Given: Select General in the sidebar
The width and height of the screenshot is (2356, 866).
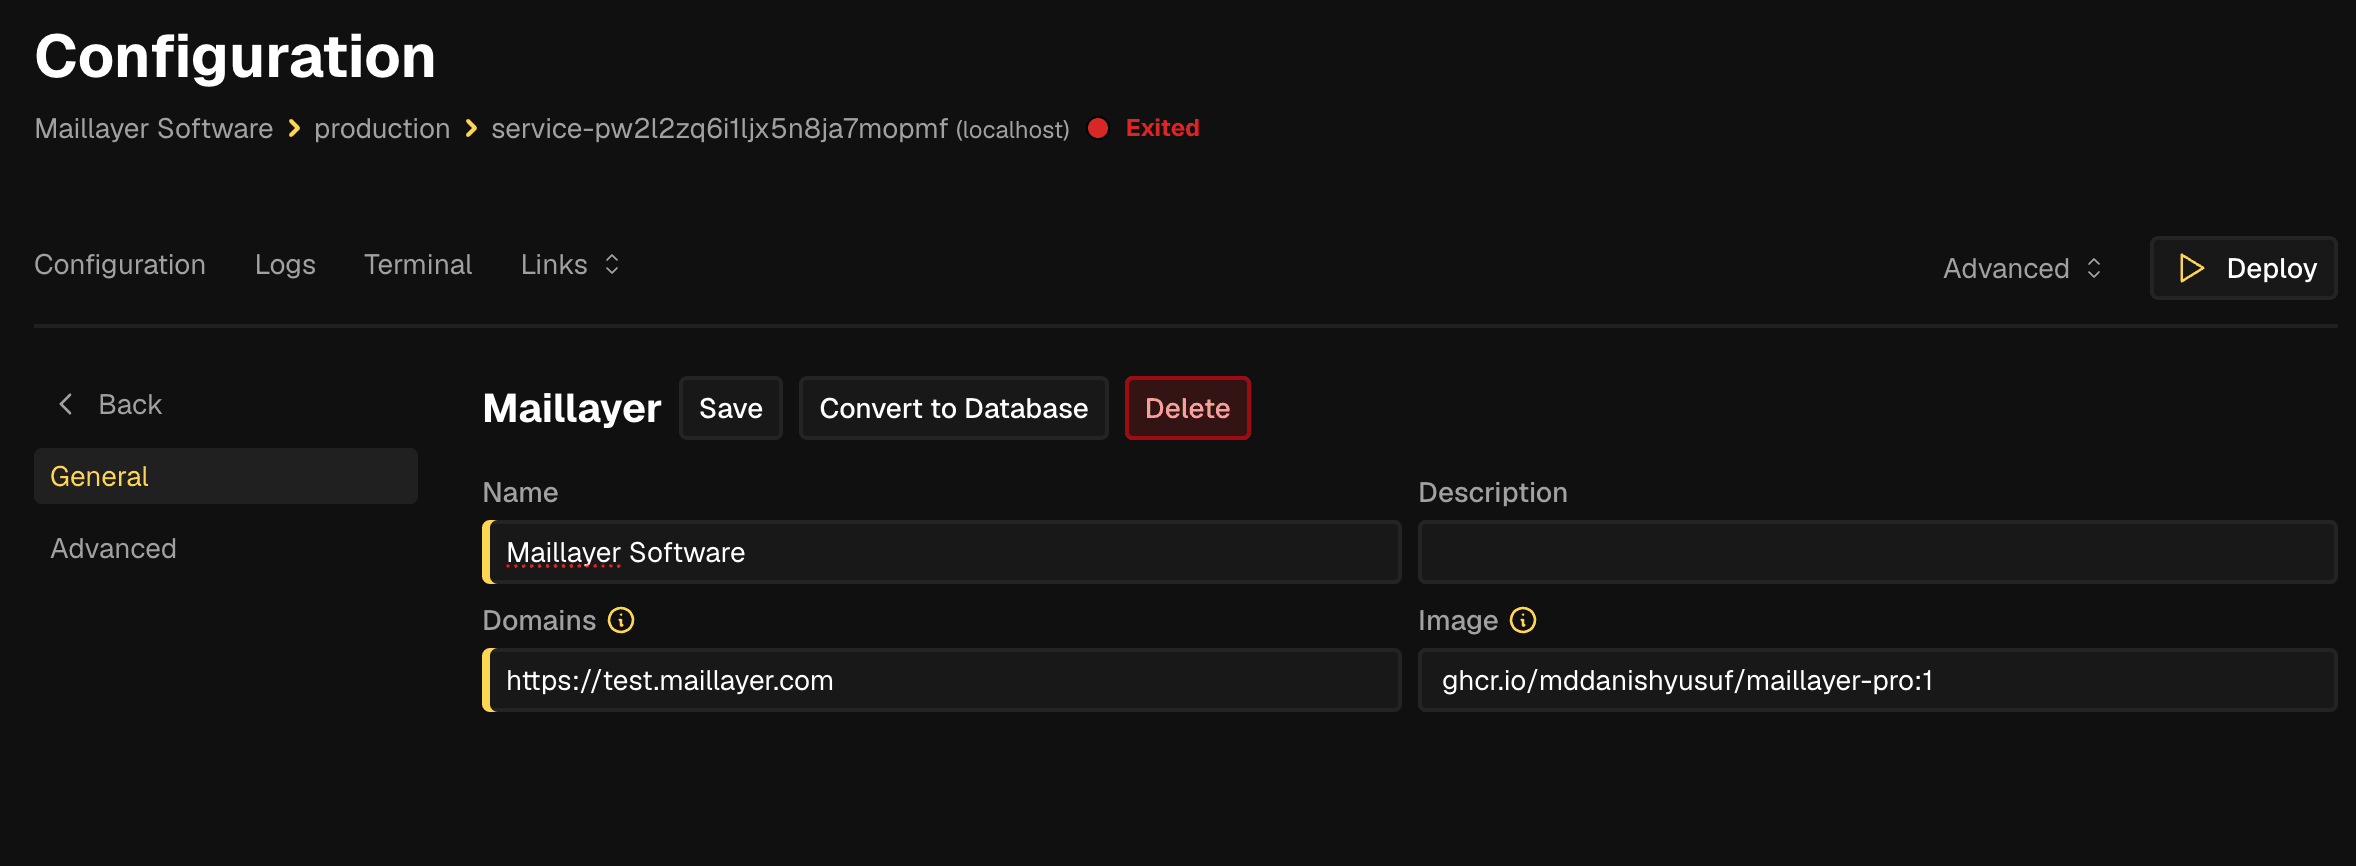Looking at the screenshot, I should click(226, 476).
